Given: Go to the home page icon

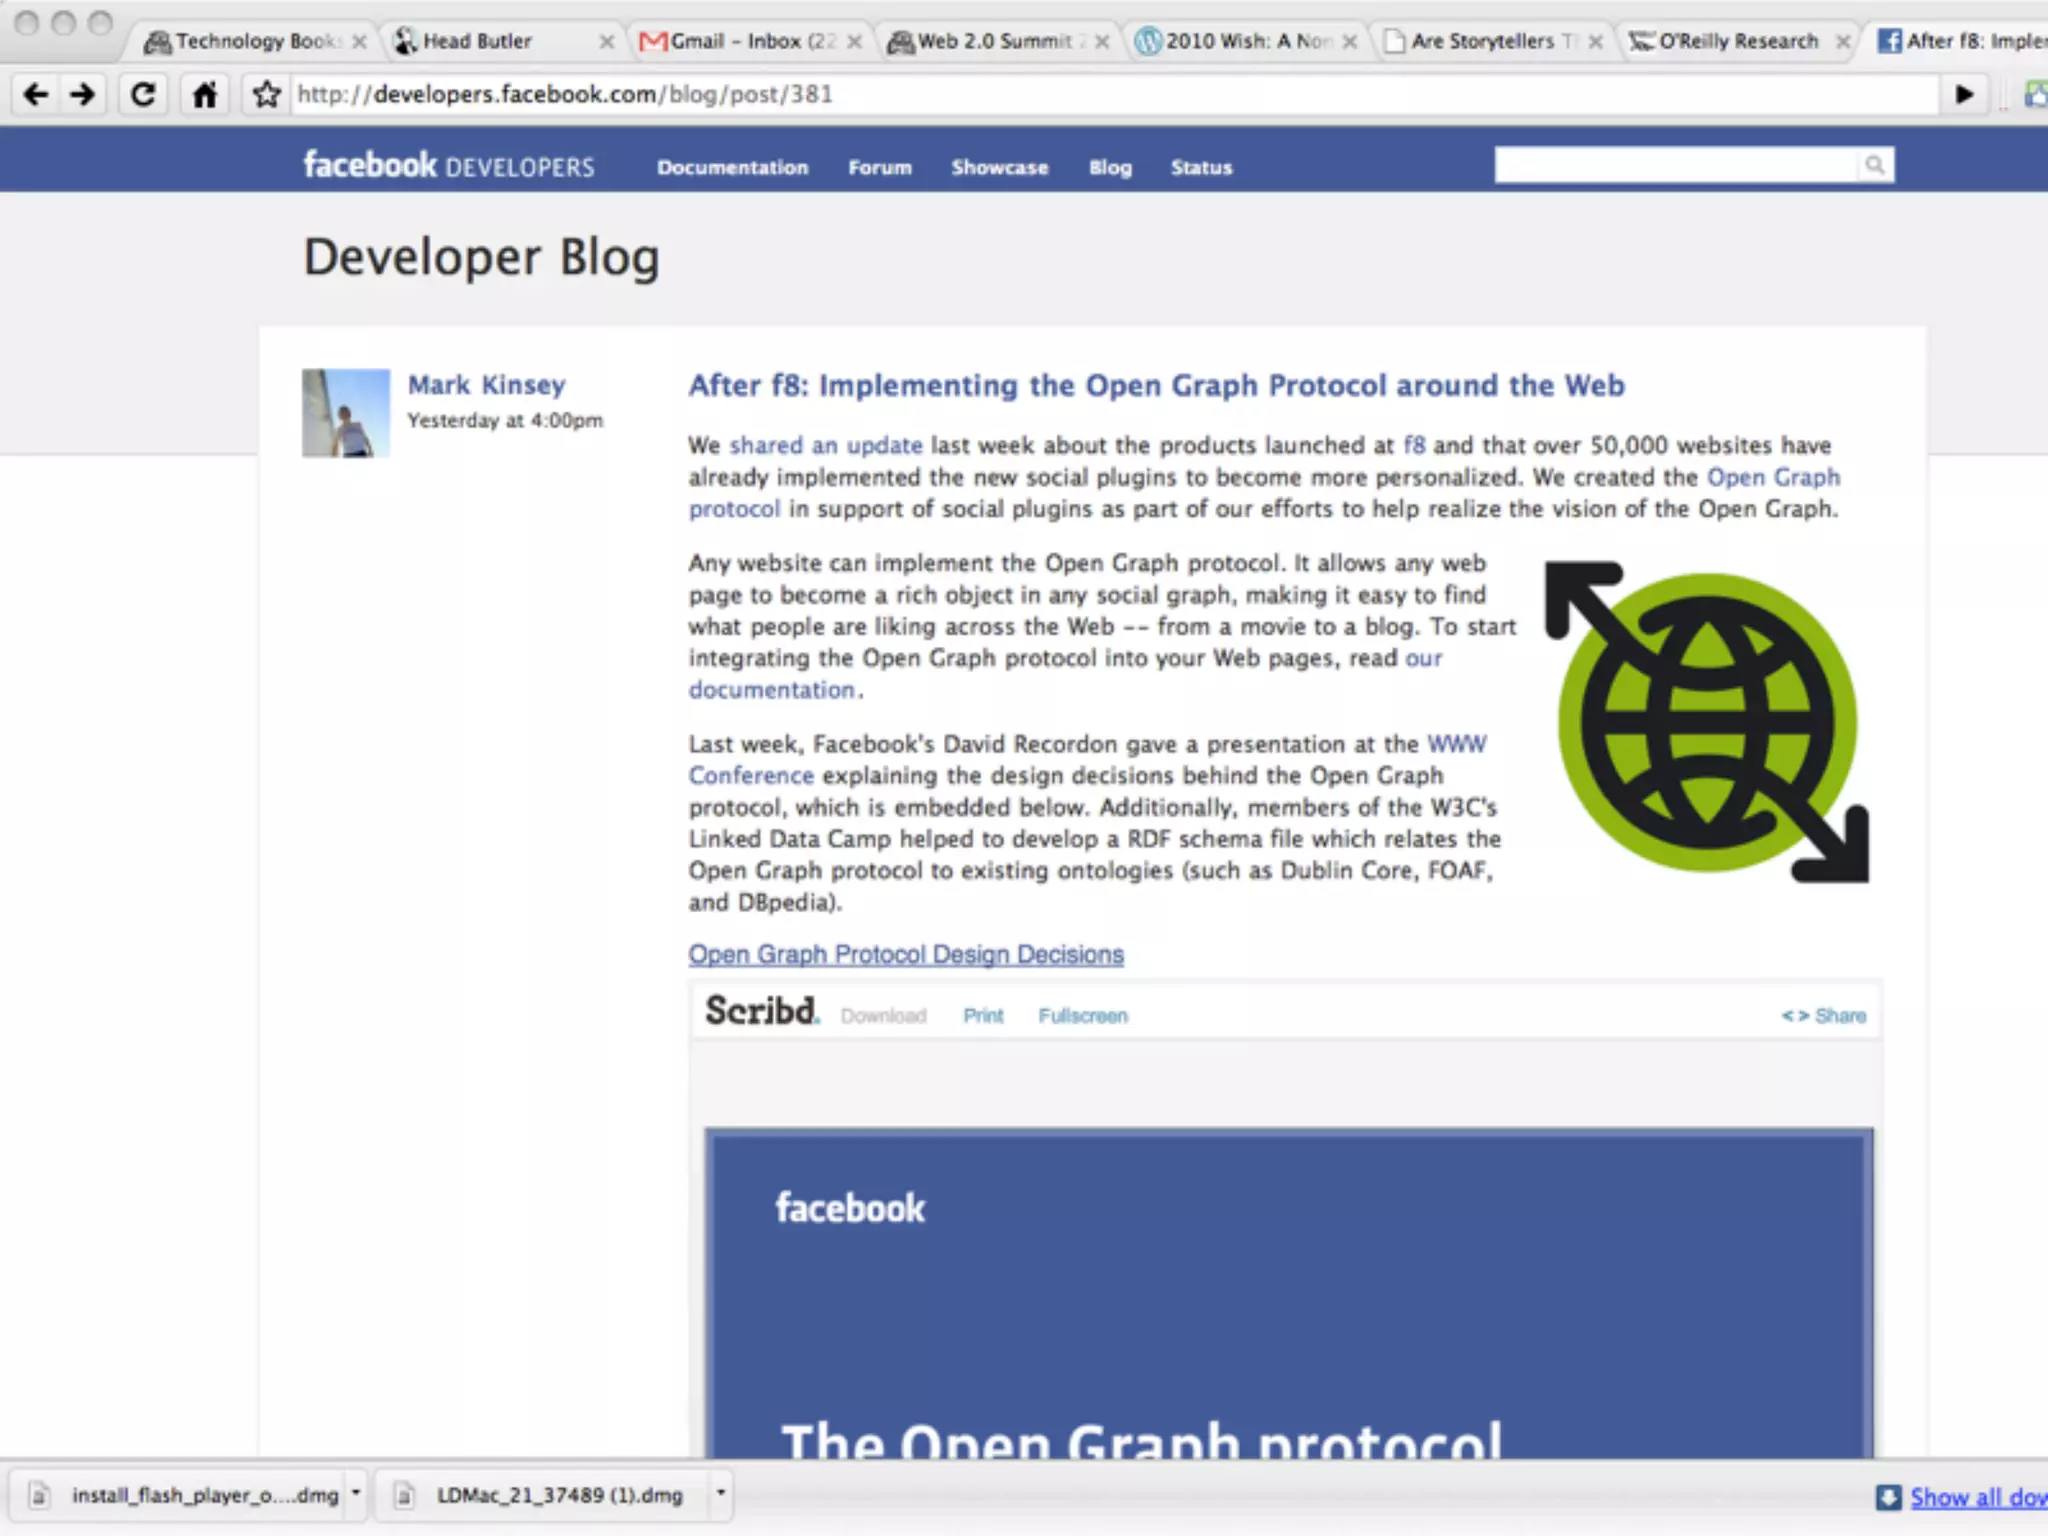Looking at the screenshot, I should [205, 95].
